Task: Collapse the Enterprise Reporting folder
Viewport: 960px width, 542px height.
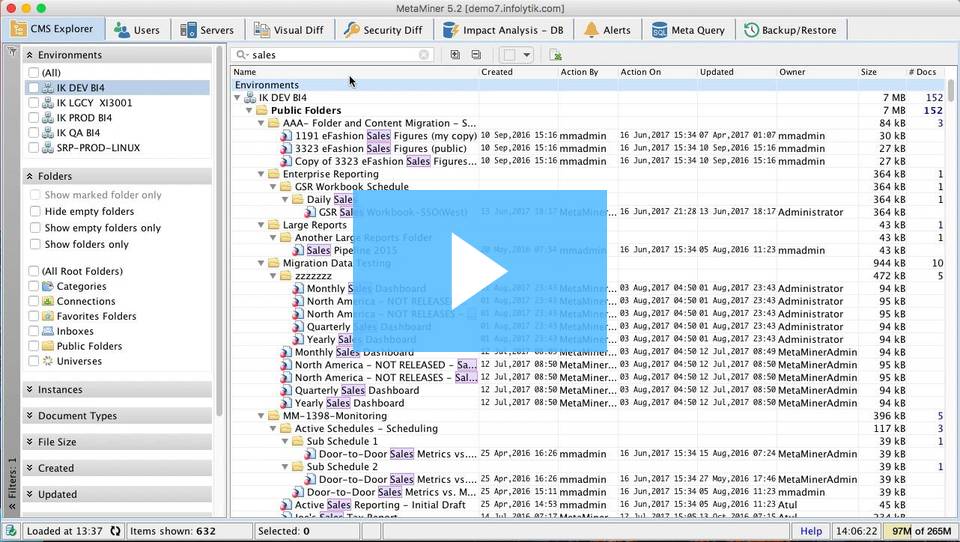Action: click(261, 174)
